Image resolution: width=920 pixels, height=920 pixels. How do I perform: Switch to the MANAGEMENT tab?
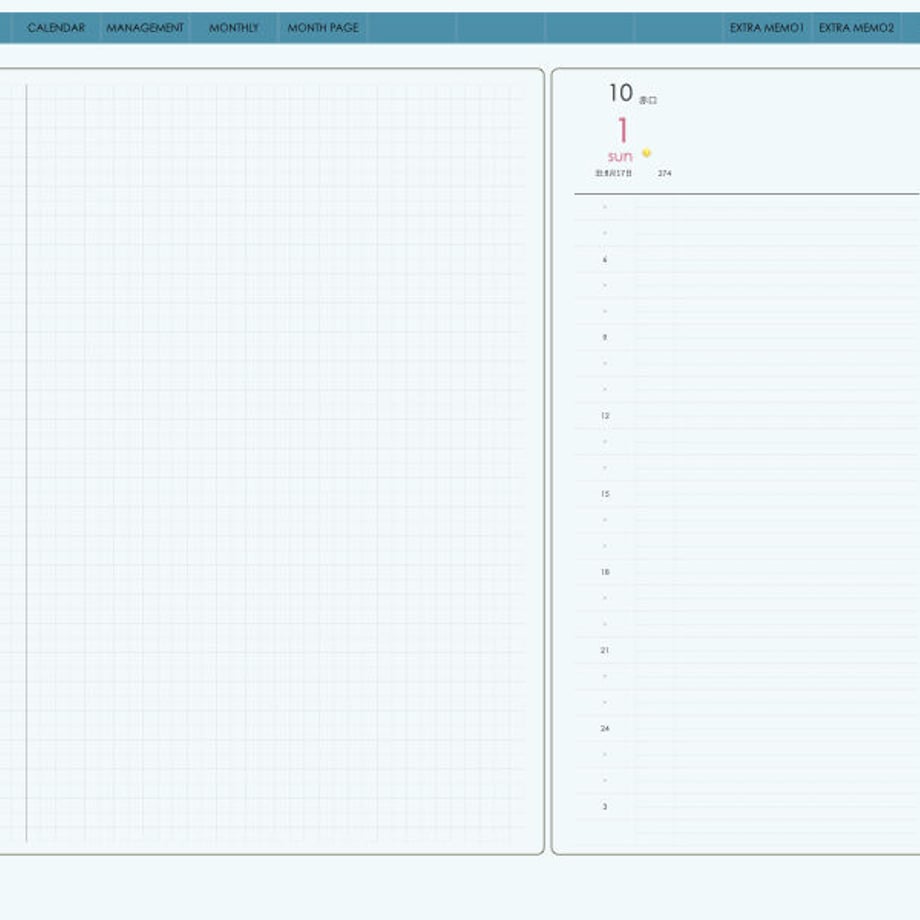(145, 28)
